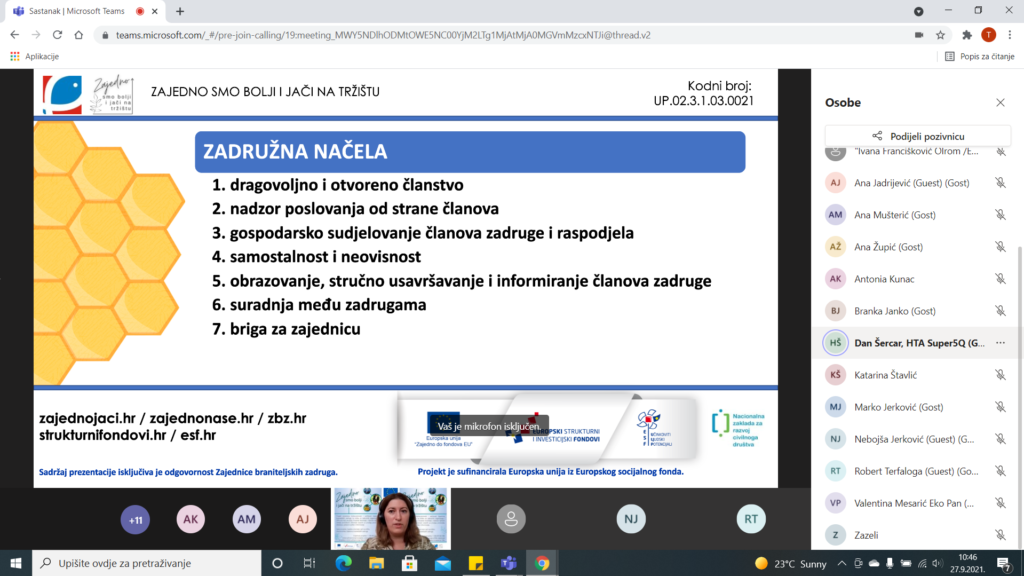Select the presenter's video thumbnail
The width and height of the screenshot is (1024, 576).
pos(391,518)
